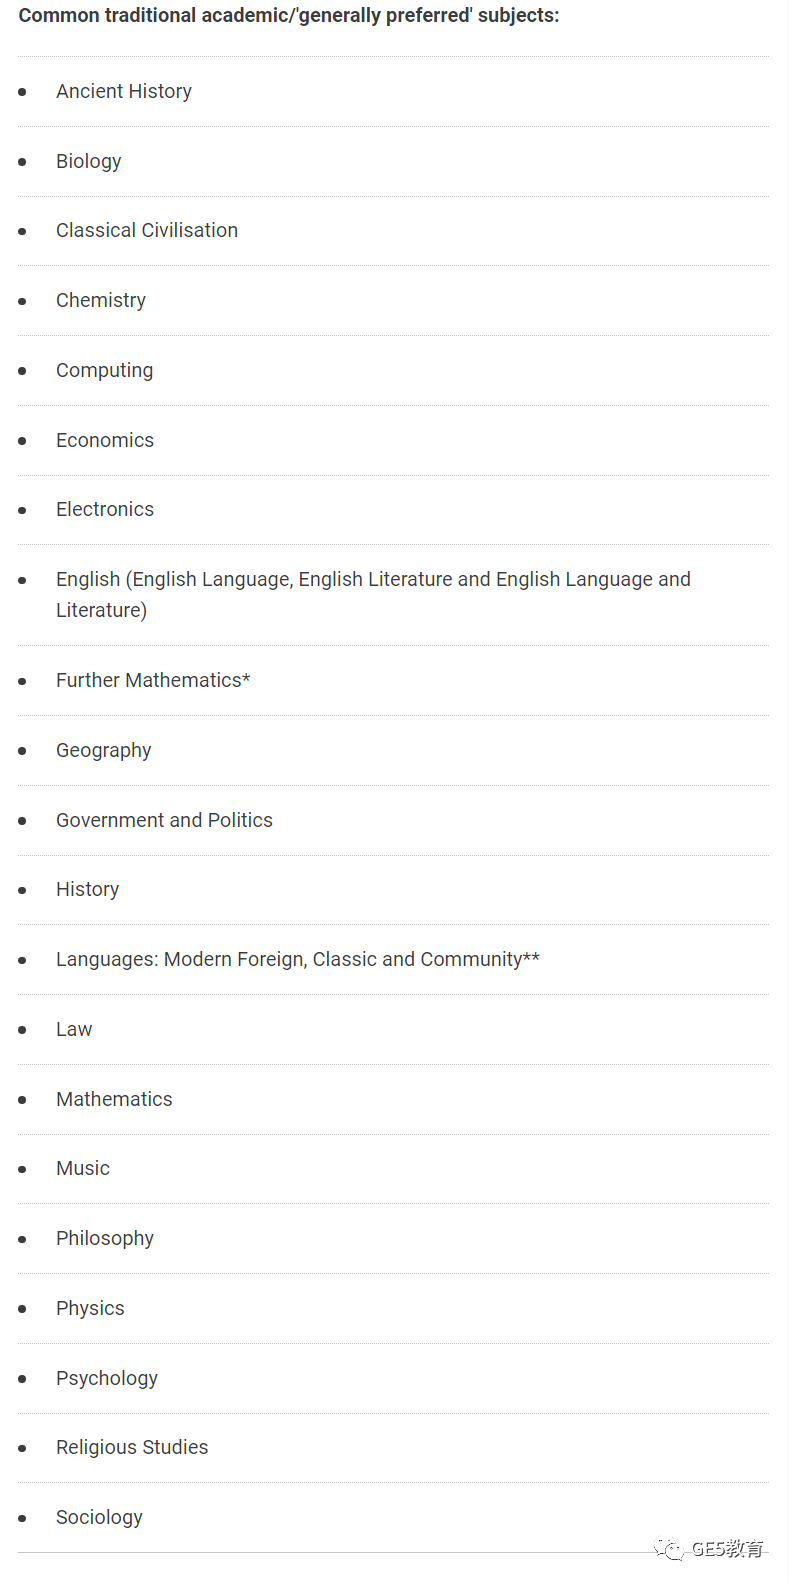Select the Ancient History list item

pos(124,91)
